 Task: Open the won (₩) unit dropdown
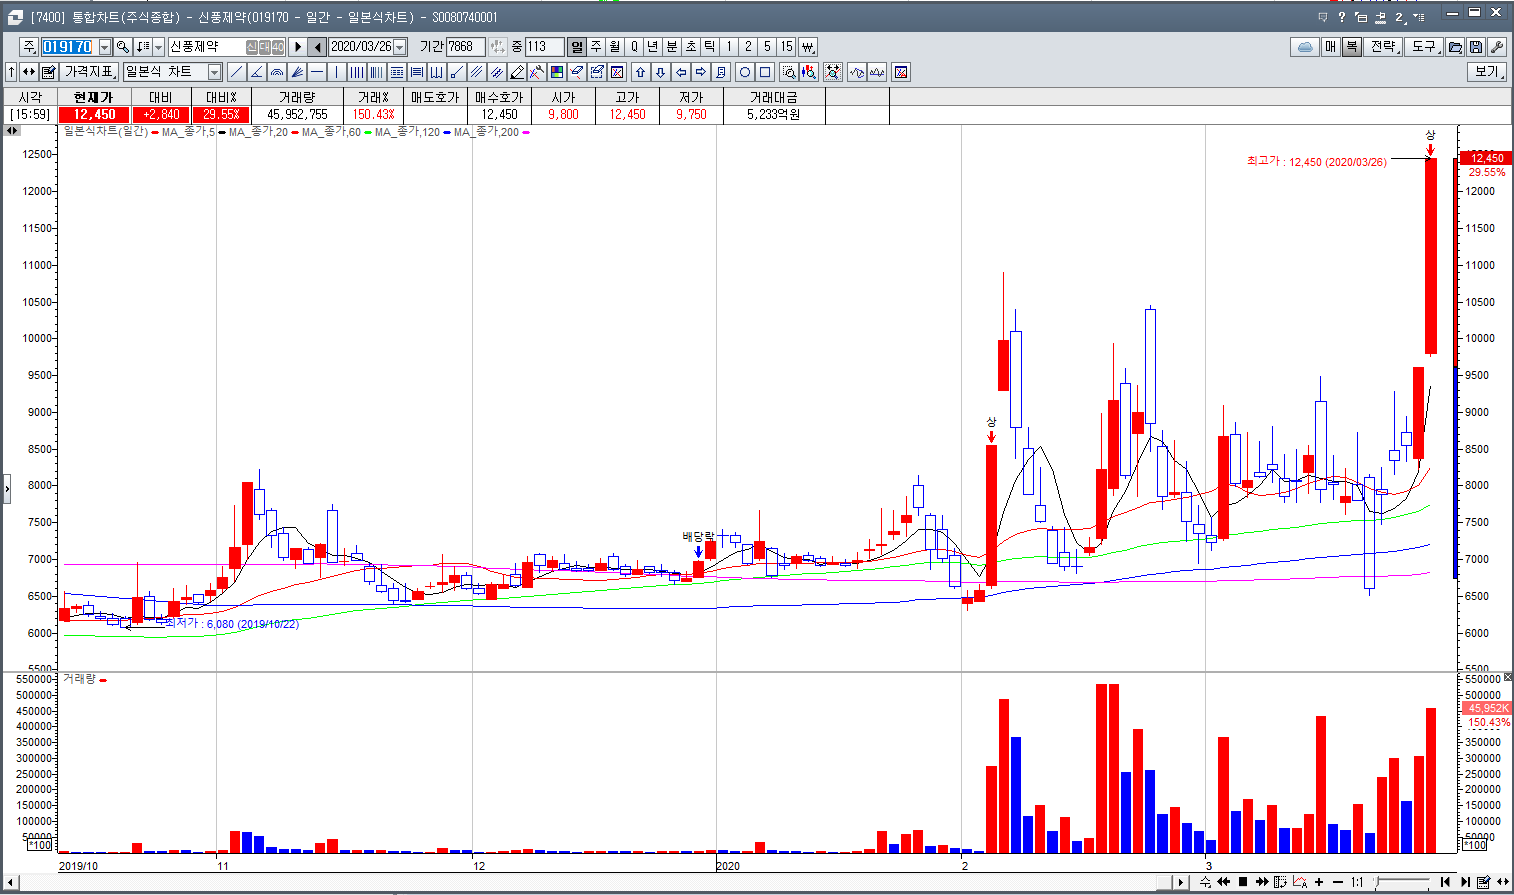pos(808,47)
